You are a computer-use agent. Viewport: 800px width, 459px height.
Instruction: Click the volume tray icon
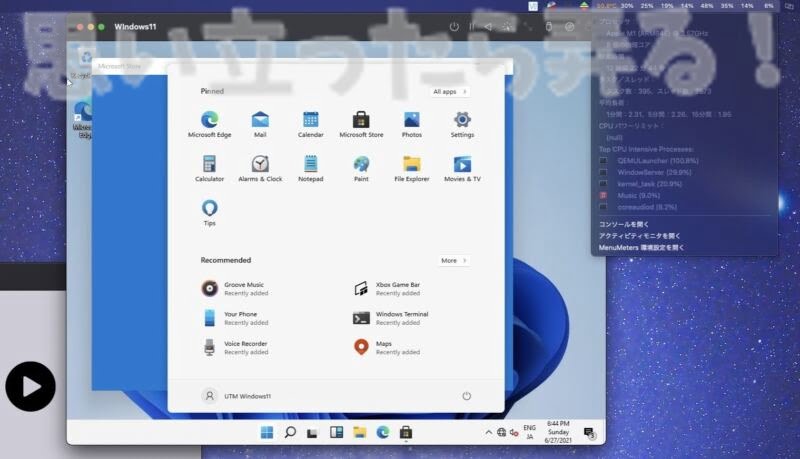514,432
